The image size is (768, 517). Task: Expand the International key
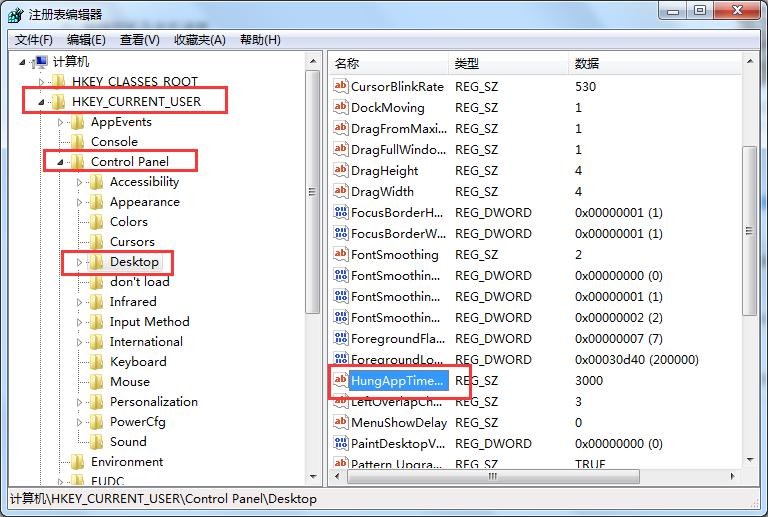click(x=80, y=342)
